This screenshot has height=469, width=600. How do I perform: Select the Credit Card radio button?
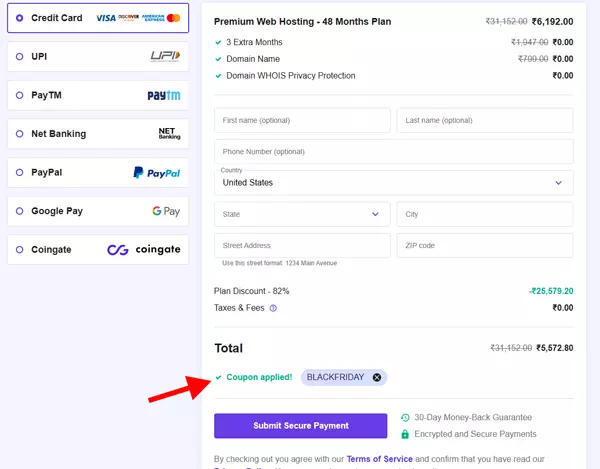point(19,18)
